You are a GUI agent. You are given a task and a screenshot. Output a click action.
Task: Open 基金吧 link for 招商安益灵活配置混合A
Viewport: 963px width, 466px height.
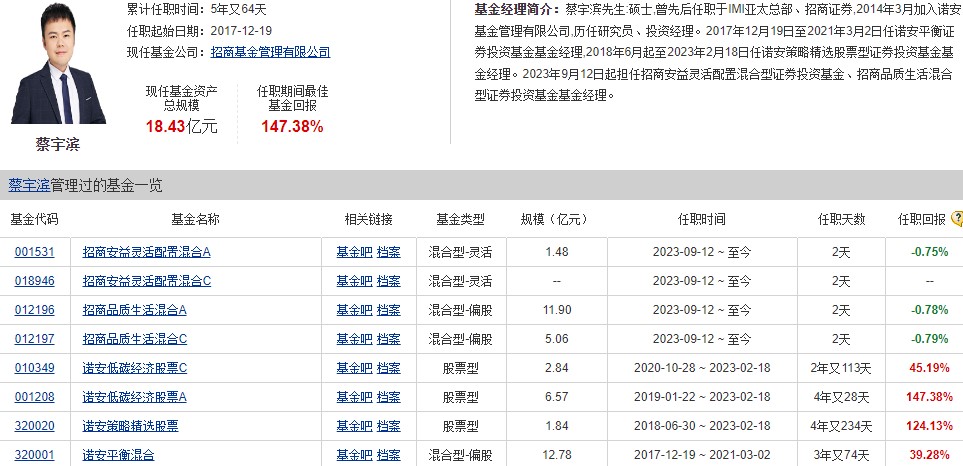[354, 252]
